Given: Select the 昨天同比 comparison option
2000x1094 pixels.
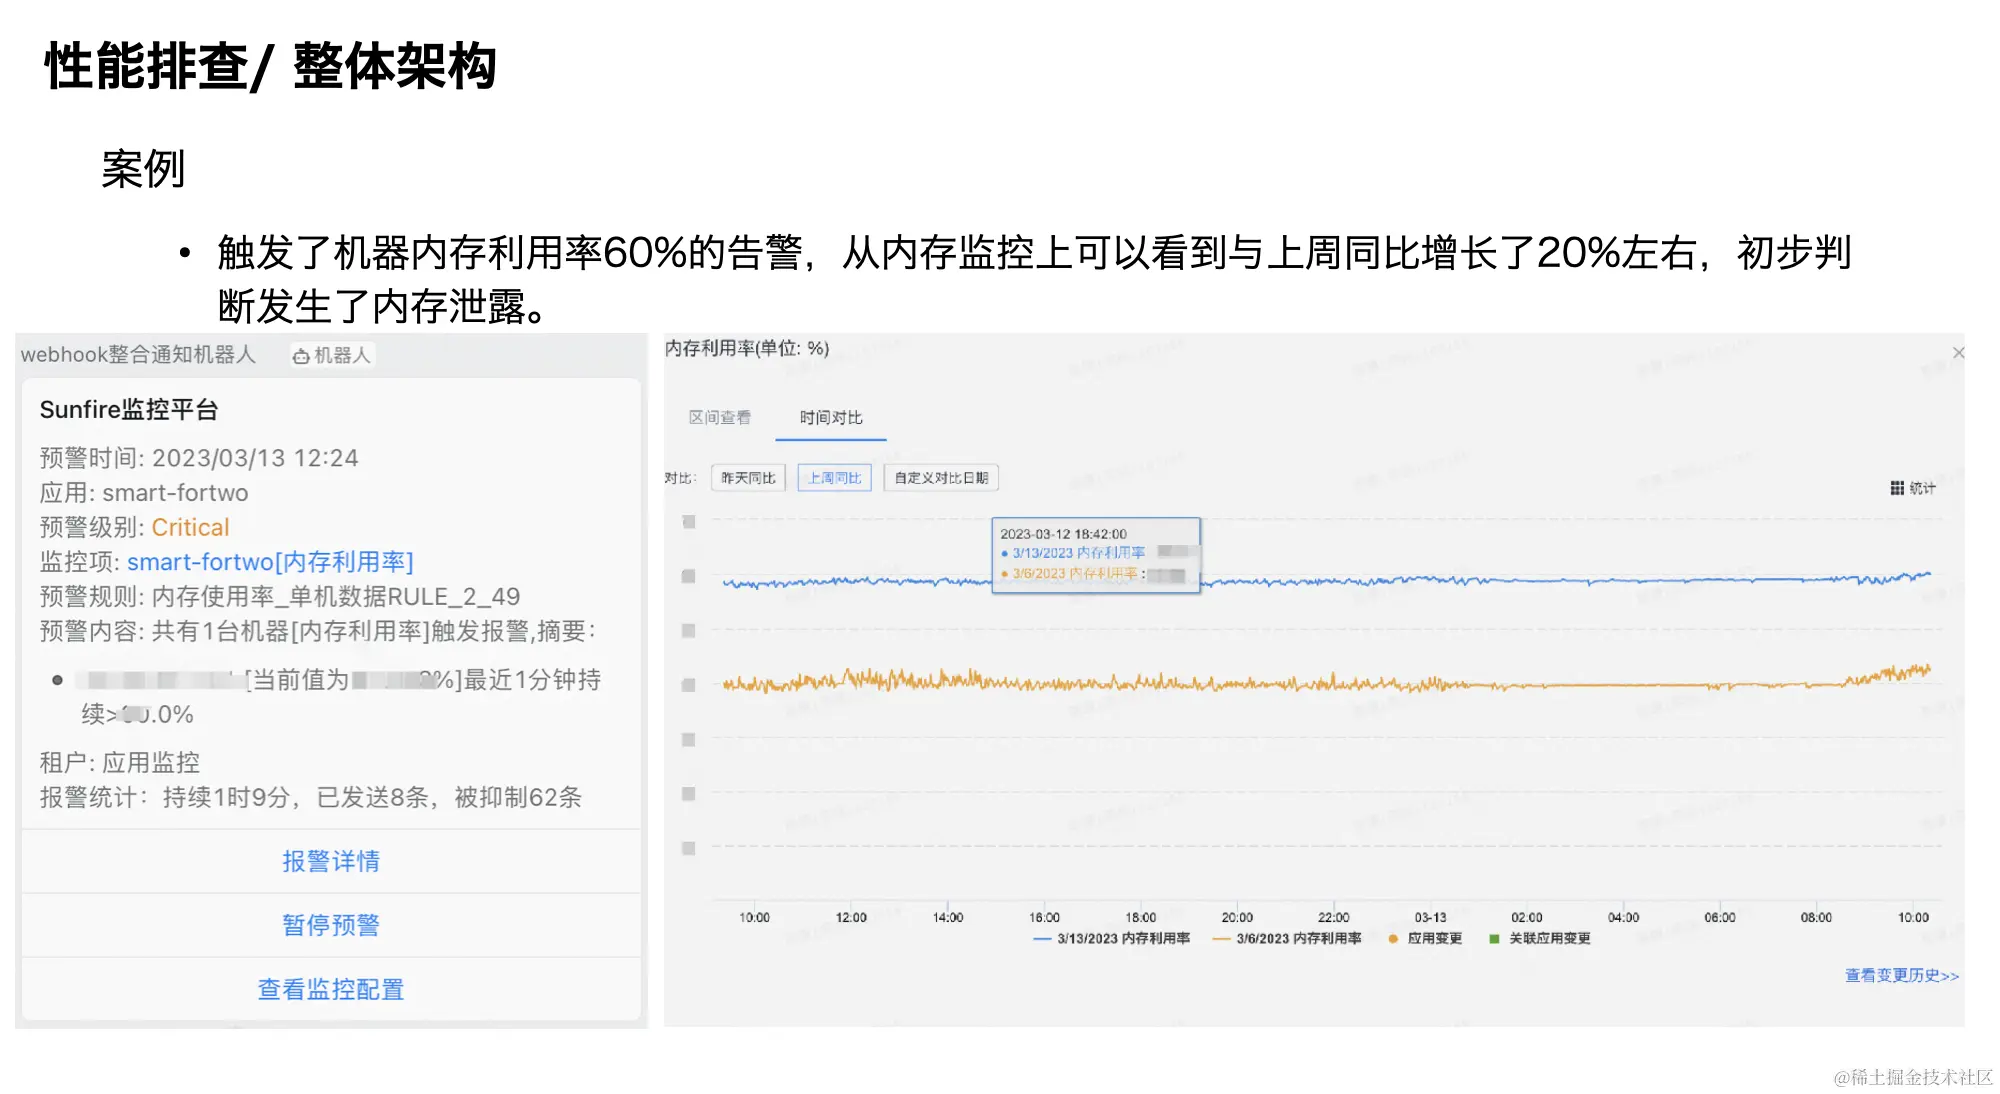Looking at the screenshot, I should [748, 478].
